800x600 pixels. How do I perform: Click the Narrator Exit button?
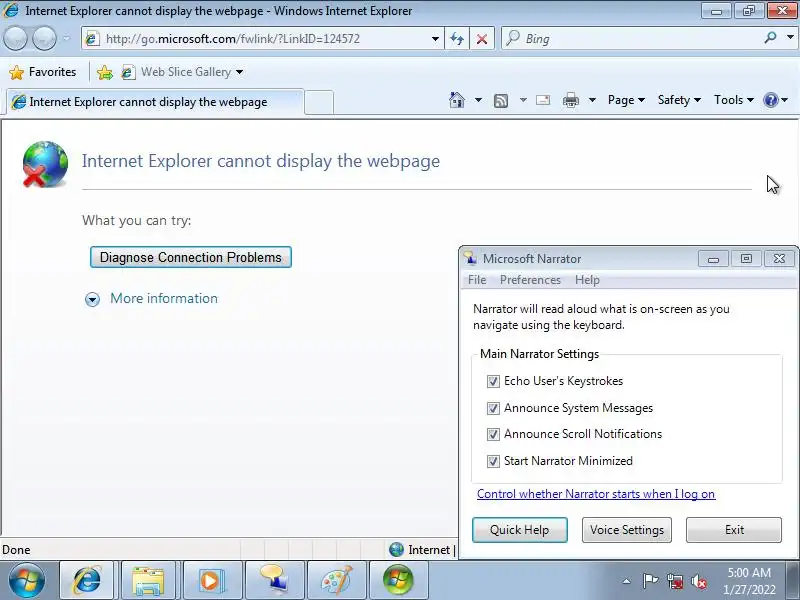[734, 530]
